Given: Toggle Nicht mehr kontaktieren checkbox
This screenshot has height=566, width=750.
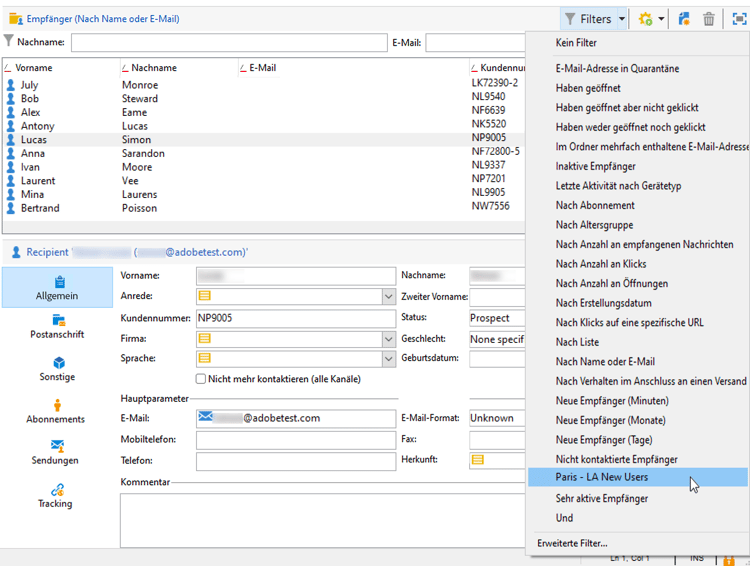Looking at the screenshot, I should 200,379.
